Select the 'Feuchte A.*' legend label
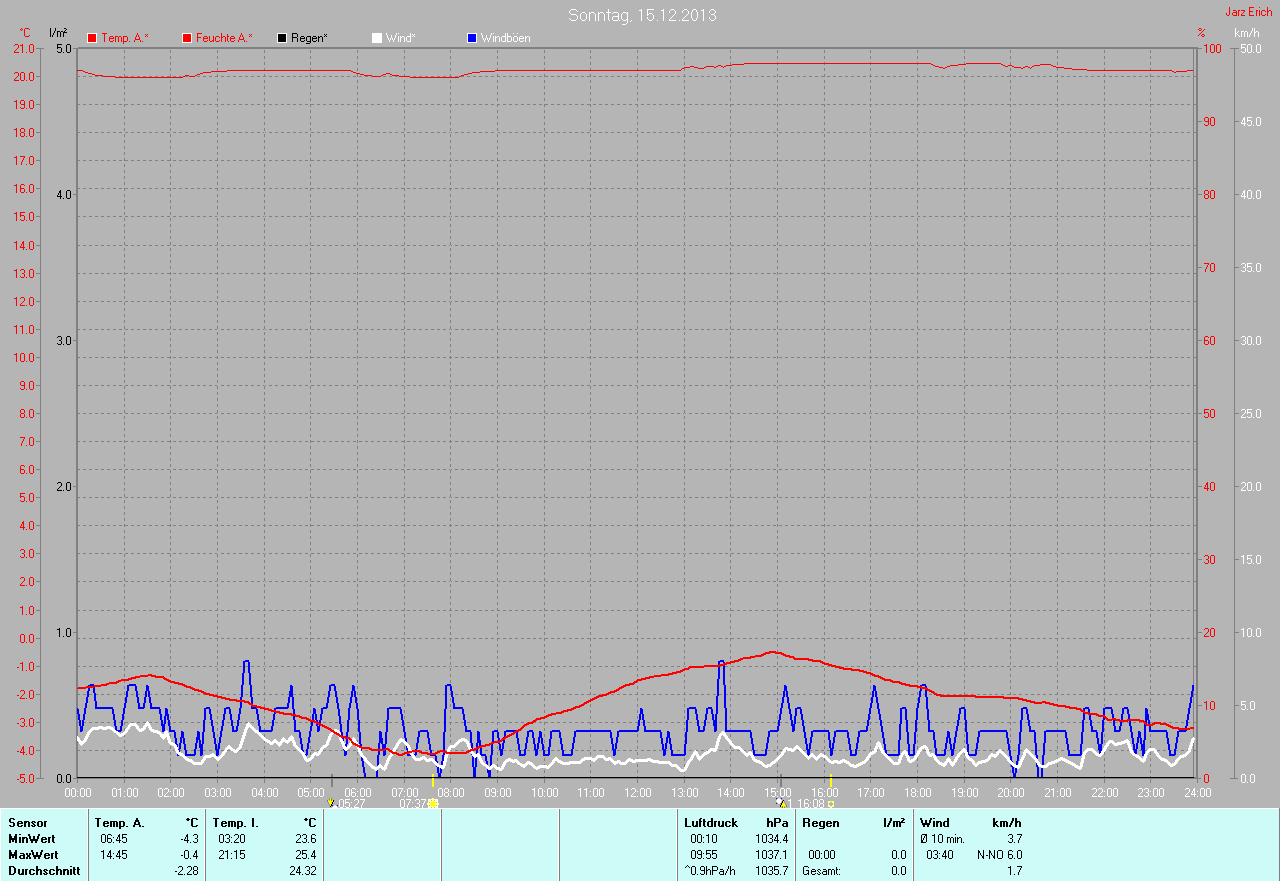The height and width of the screenshot is (881, 1280). click(x=224, y=38)
